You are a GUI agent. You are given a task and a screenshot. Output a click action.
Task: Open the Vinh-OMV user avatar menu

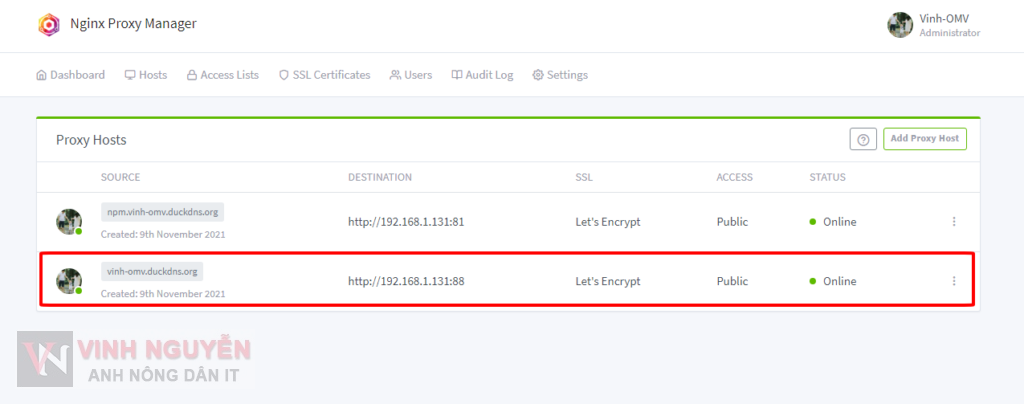click(x=899, y=25)
